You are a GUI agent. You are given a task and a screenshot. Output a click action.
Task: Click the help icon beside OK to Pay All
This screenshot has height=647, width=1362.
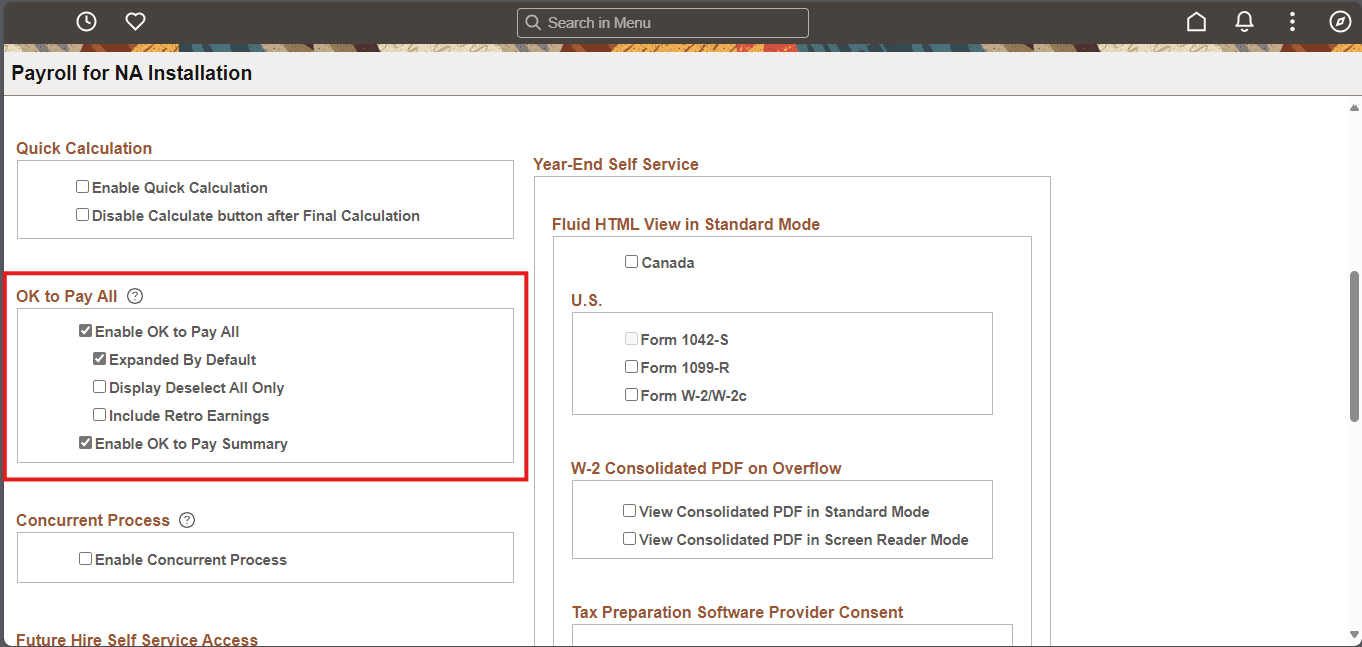[134, 295]
